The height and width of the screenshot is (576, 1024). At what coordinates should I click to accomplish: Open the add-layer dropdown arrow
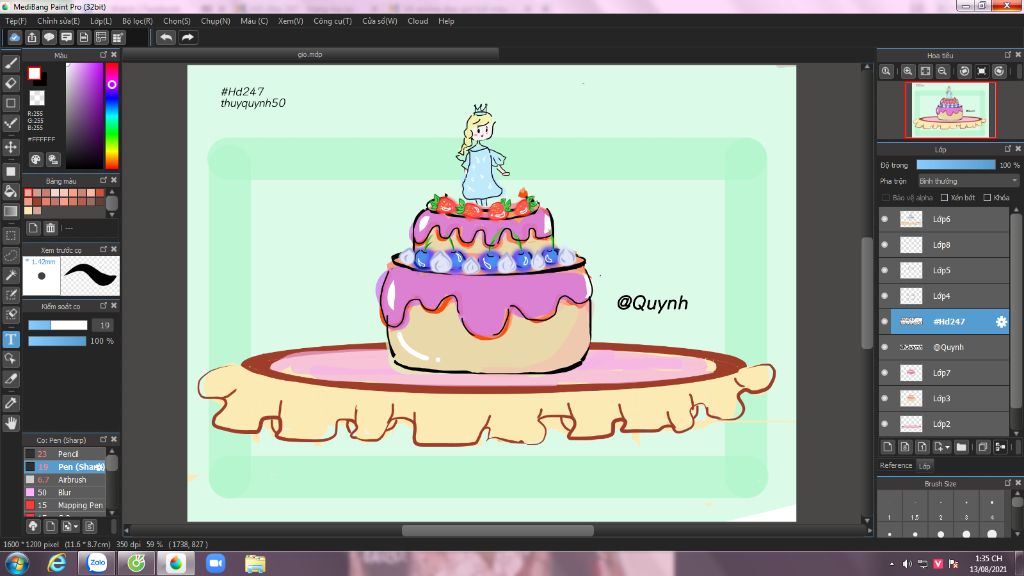click(x=947, y=448)
